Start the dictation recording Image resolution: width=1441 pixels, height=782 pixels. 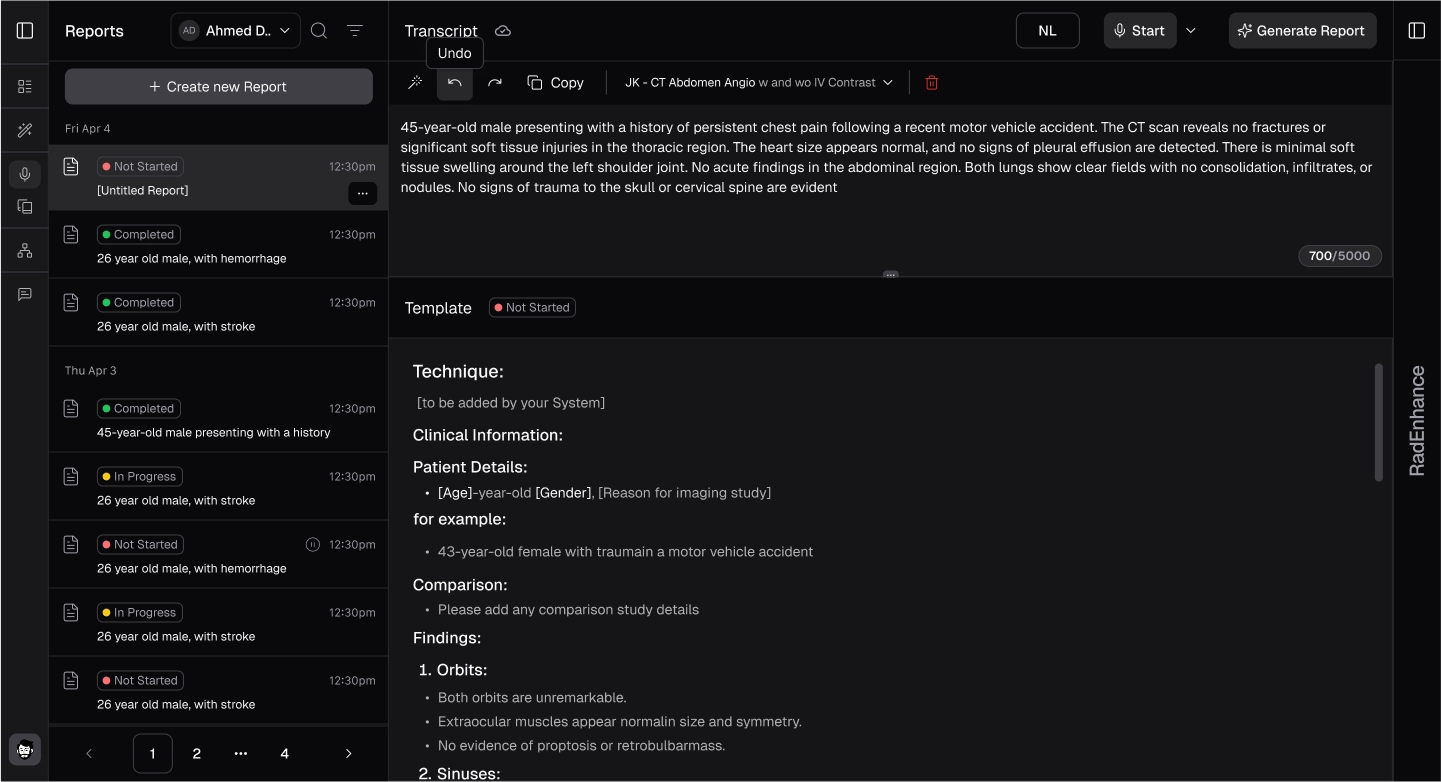tap(1140, 31)
